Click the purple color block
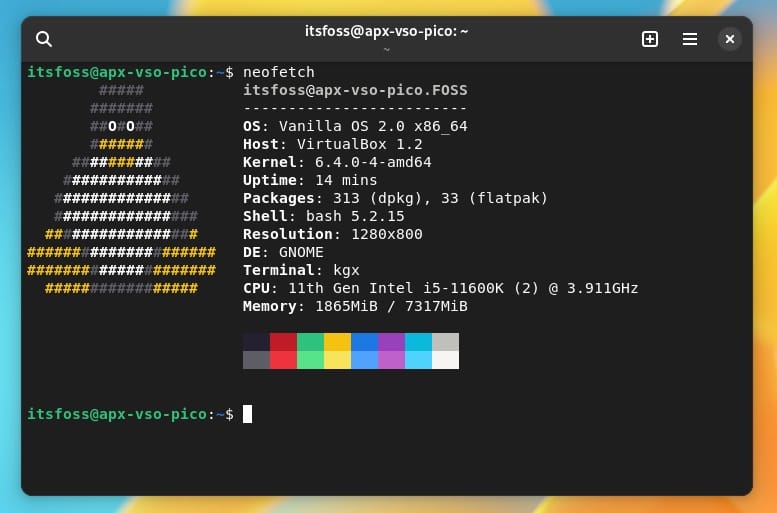The image size is (777, 513). tap(391, 342)
